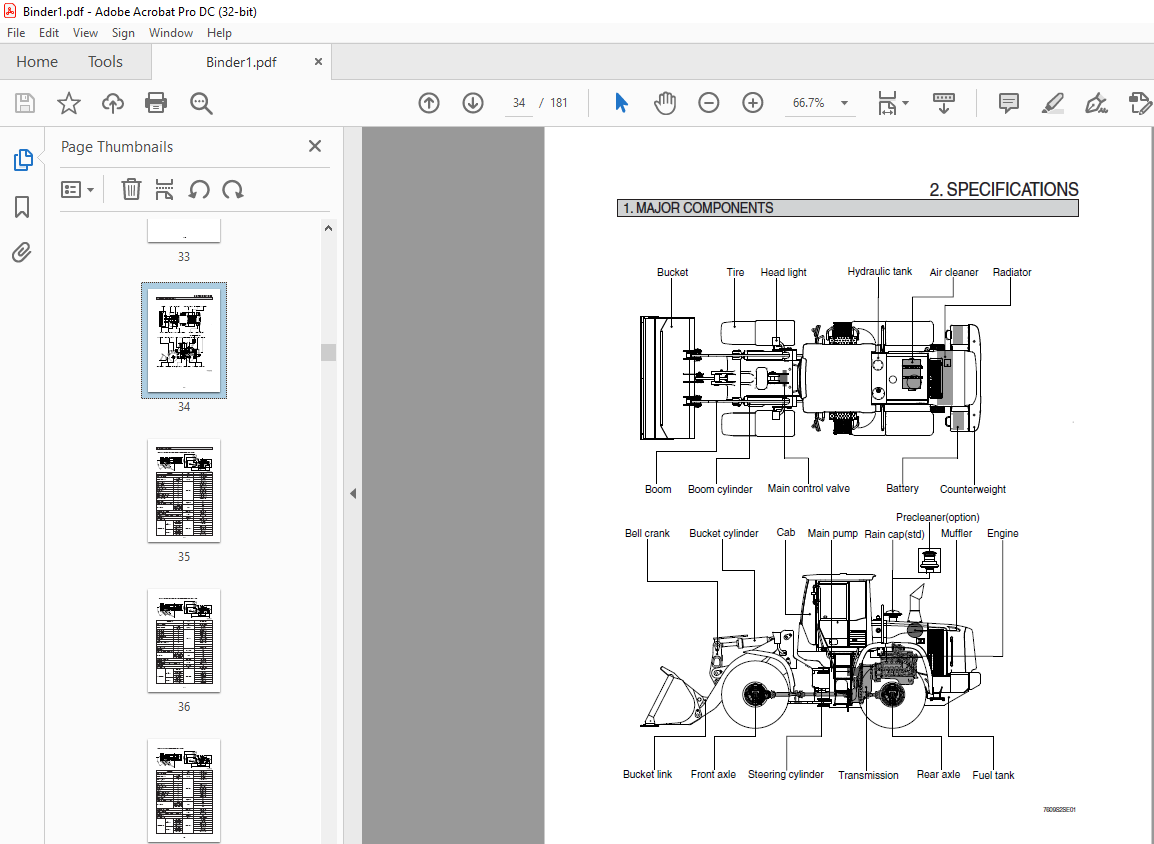Click the "Bucket cylinder" label
Image resolution: width=1154 pixels, height=844 pixels.
pyautogui.click(x=723, y=533)
